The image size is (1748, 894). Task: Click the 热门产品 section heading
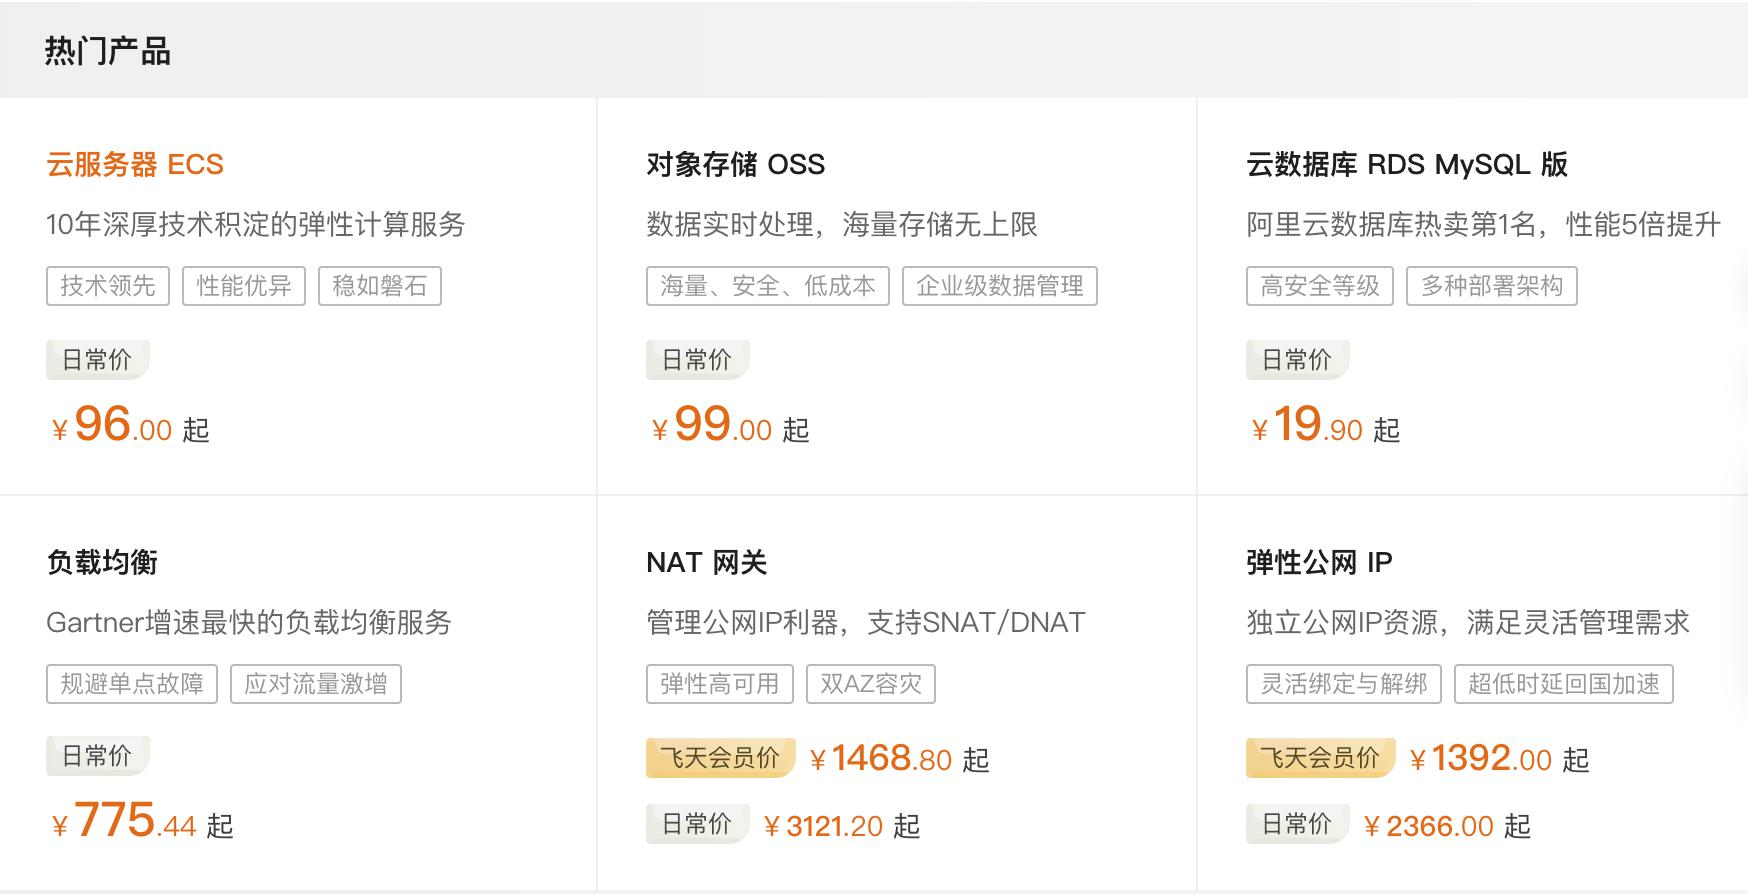tap(108, 51)
